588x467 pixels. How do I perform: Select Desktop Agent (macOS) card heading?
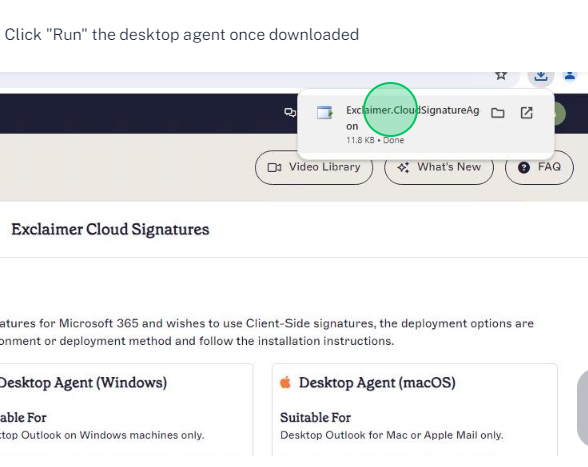377,383
